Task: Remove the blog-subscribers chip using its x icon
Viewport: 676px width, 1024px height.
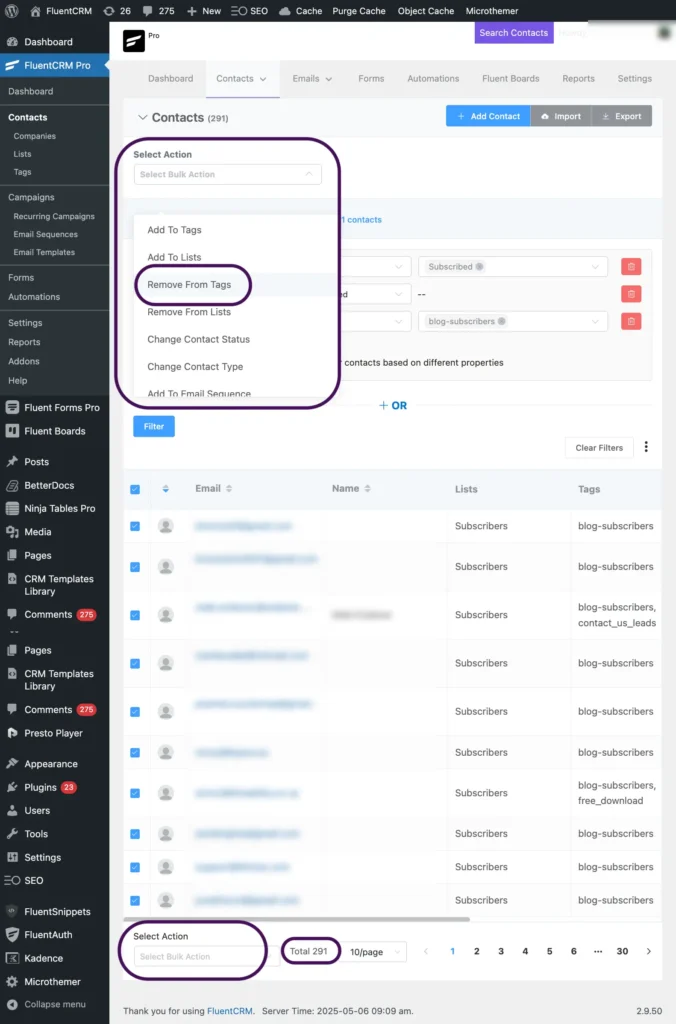Action: click(x=502, y=321)
